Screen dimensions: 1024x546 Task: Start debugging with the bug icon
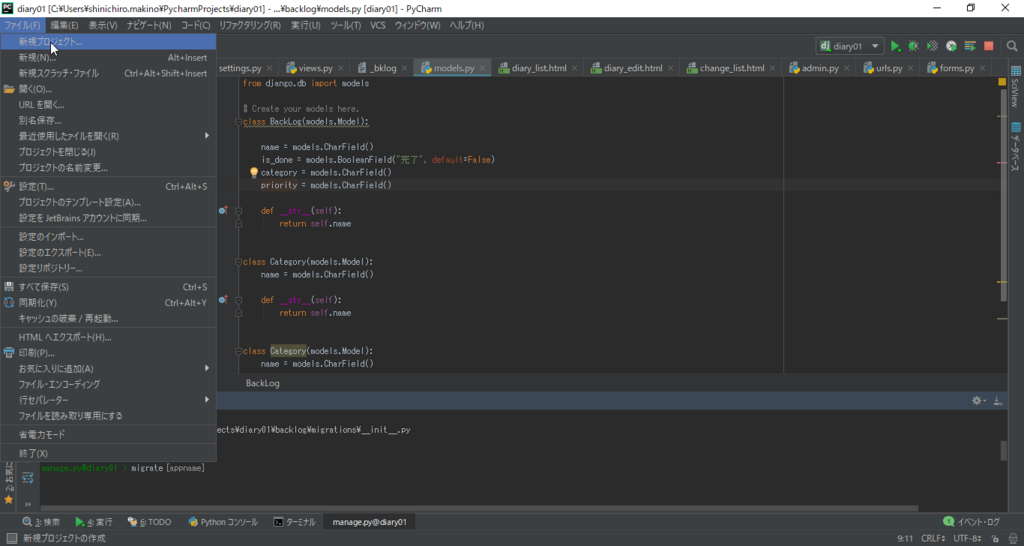coord(914,46)
